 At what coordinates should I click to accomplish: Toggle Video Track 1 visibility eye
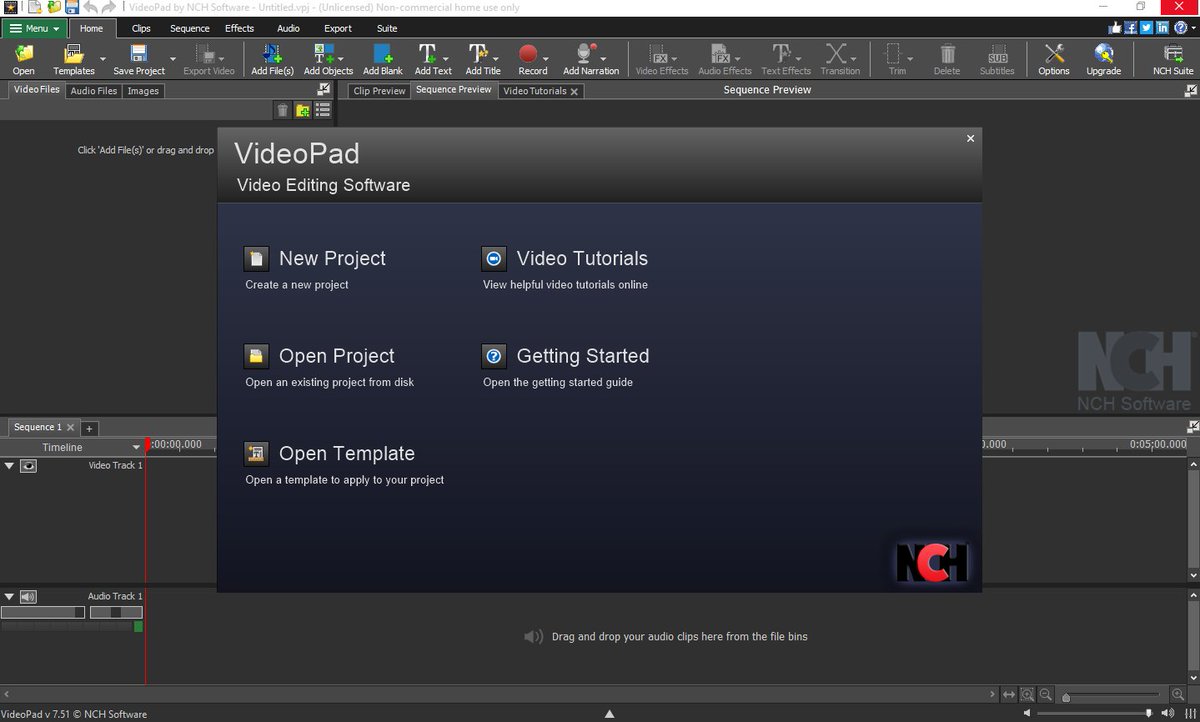(x=28, y=466)
